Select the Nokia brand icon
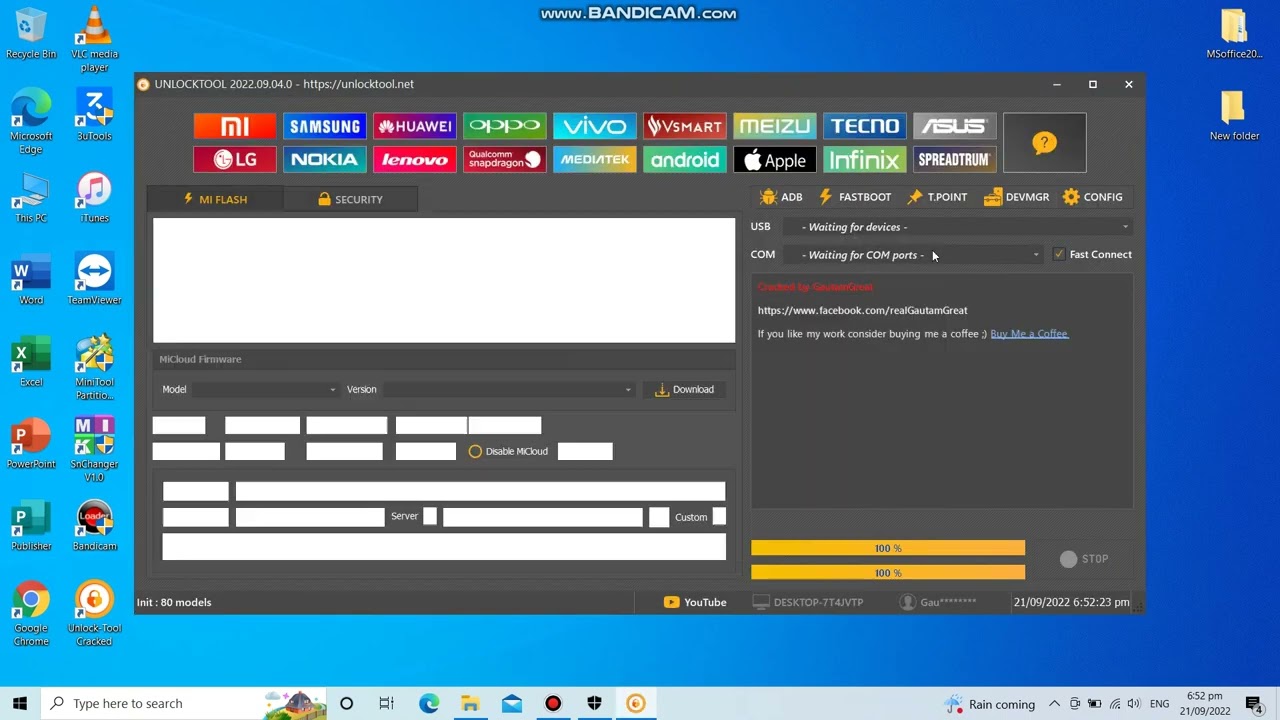The height and width of the screenshot is (720, 1280). point(325,160)
